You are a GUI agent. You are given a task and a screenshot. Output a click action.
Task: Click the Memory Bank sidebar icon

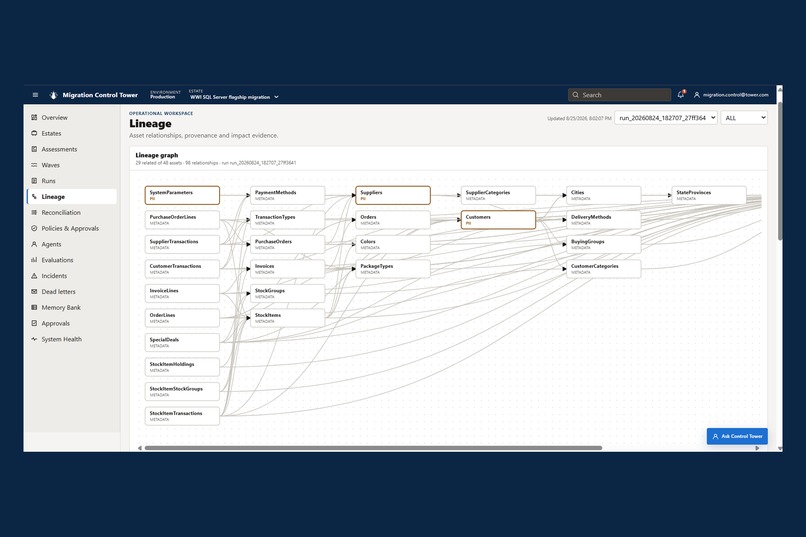pos(34,308)
